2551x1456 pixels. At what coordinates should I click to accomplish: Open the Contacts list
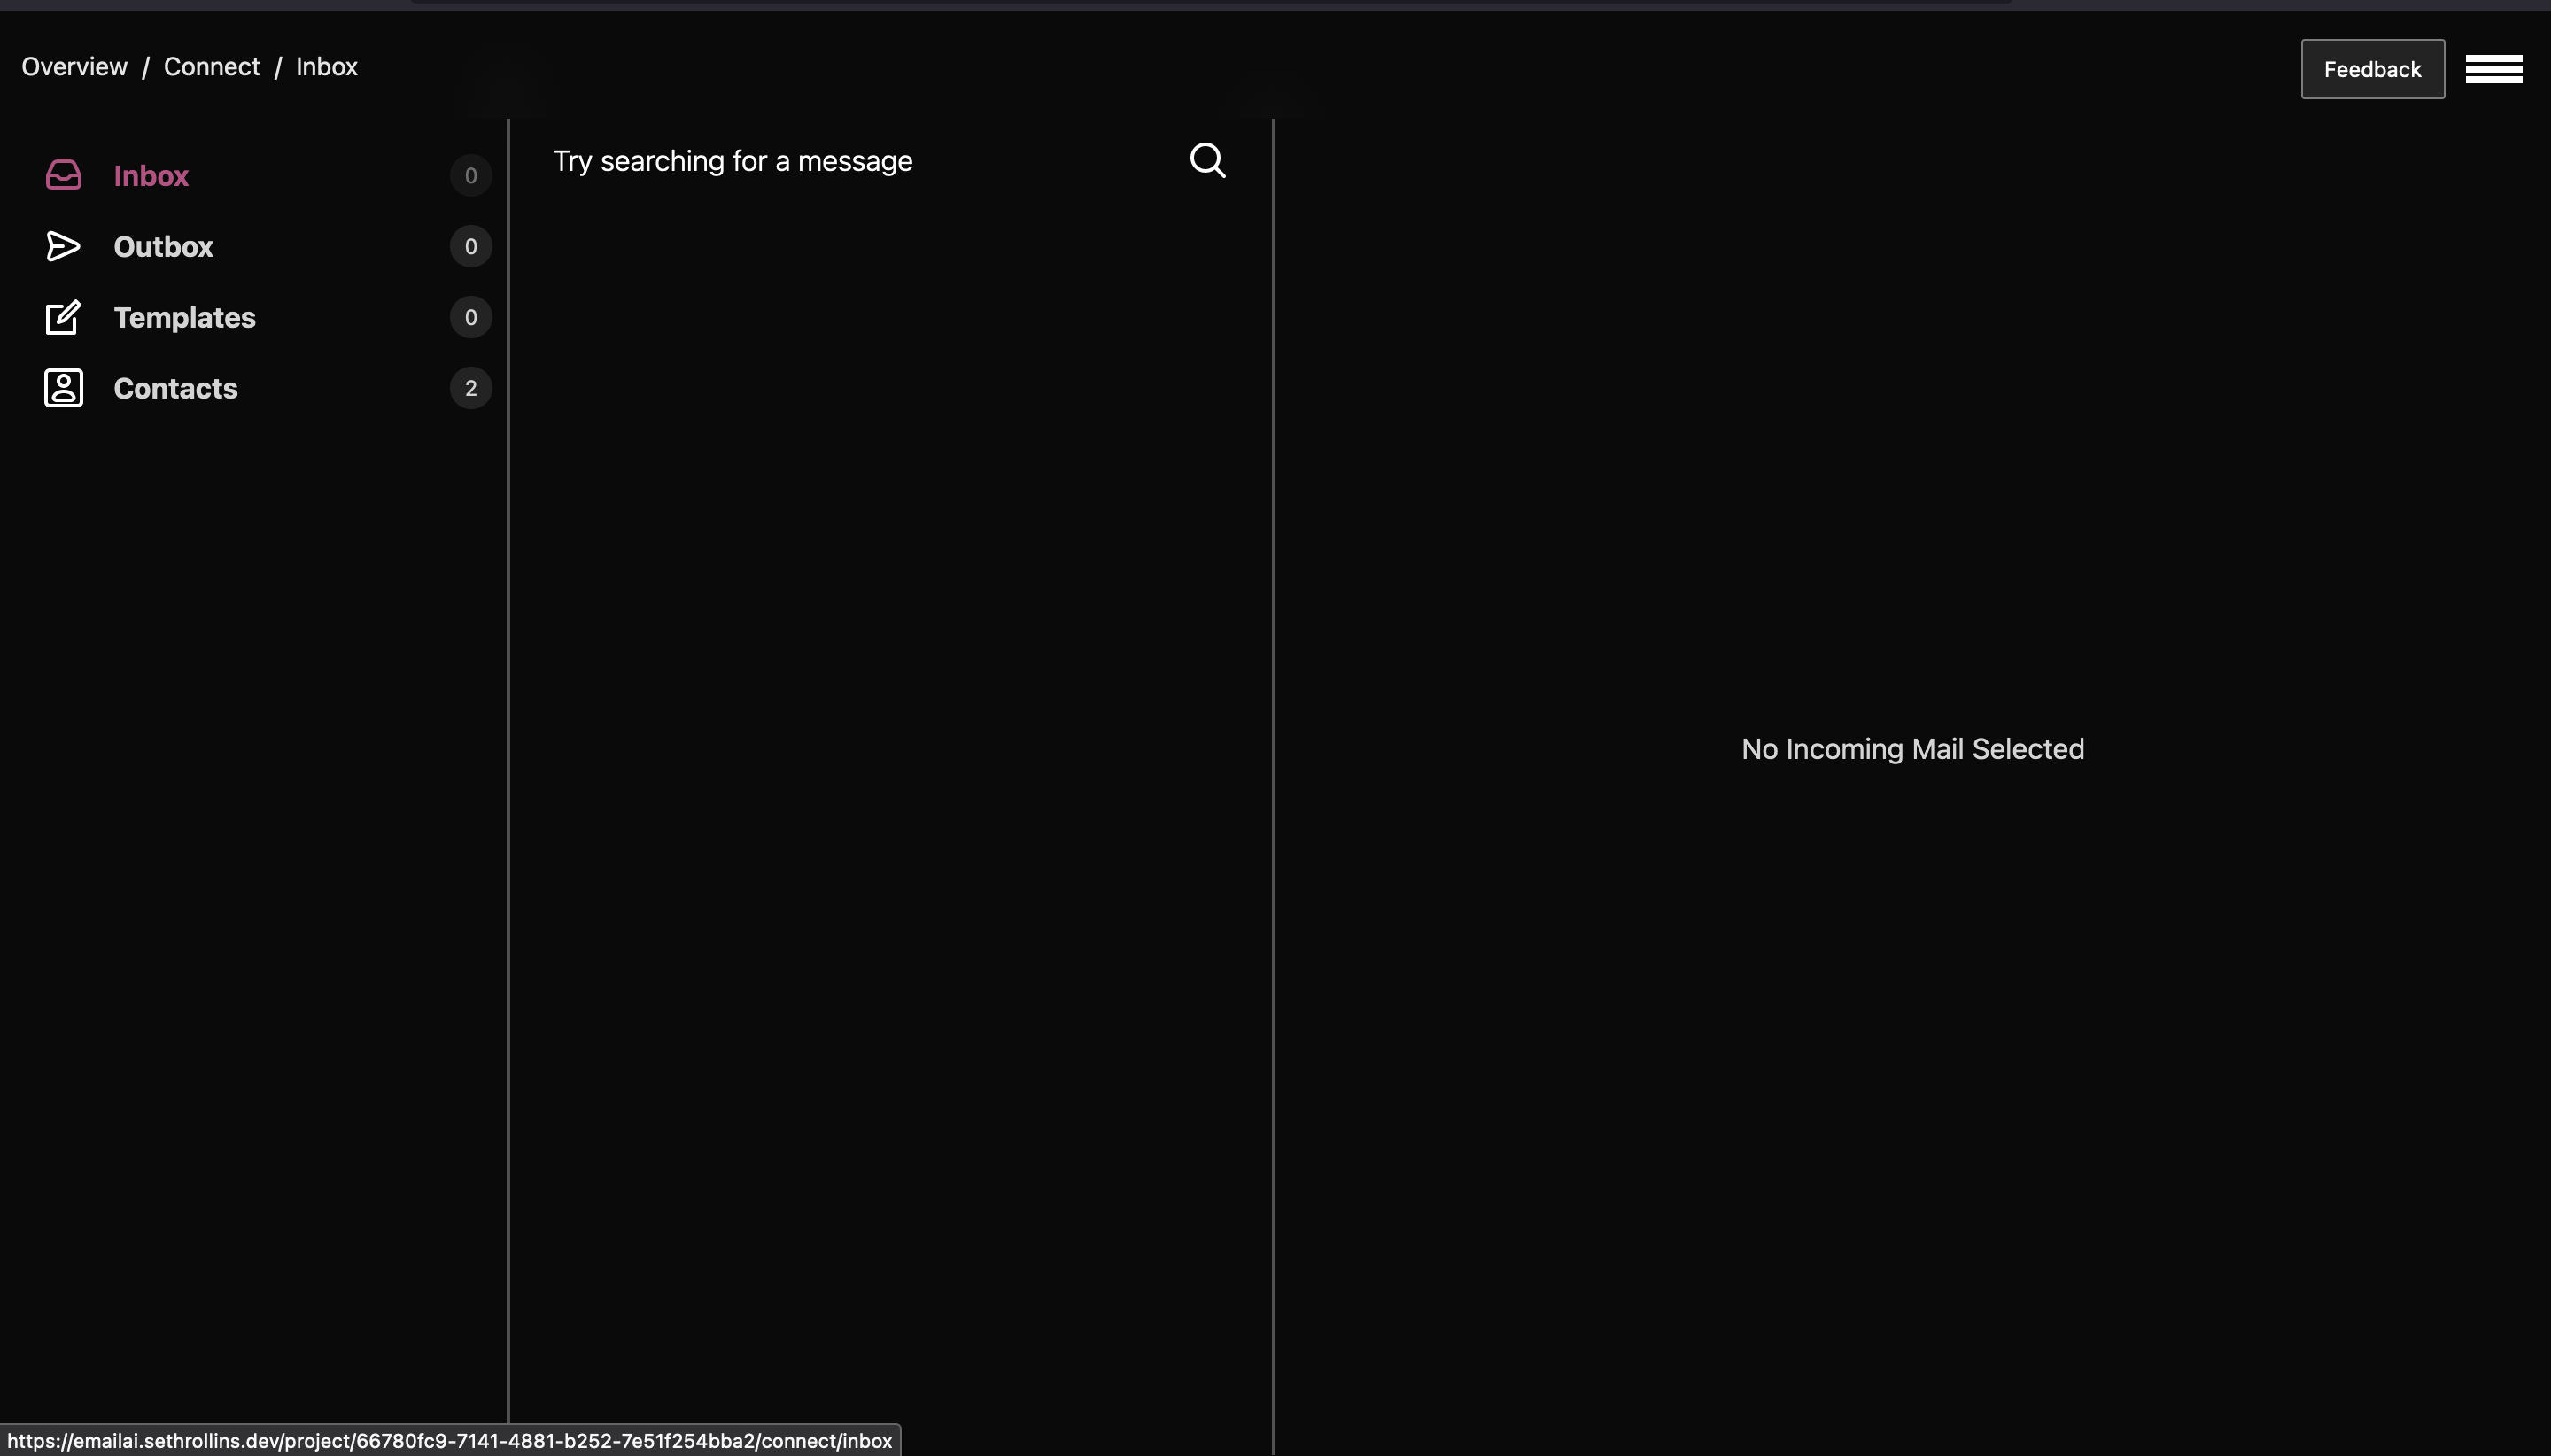(x=175, y=389)
